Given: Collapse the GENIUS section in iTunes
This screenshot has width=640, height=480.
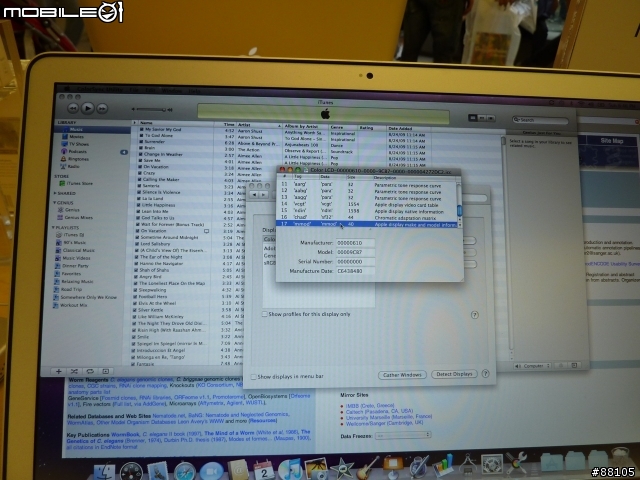Looking at the screenshot, I should (x=54, y=202).
